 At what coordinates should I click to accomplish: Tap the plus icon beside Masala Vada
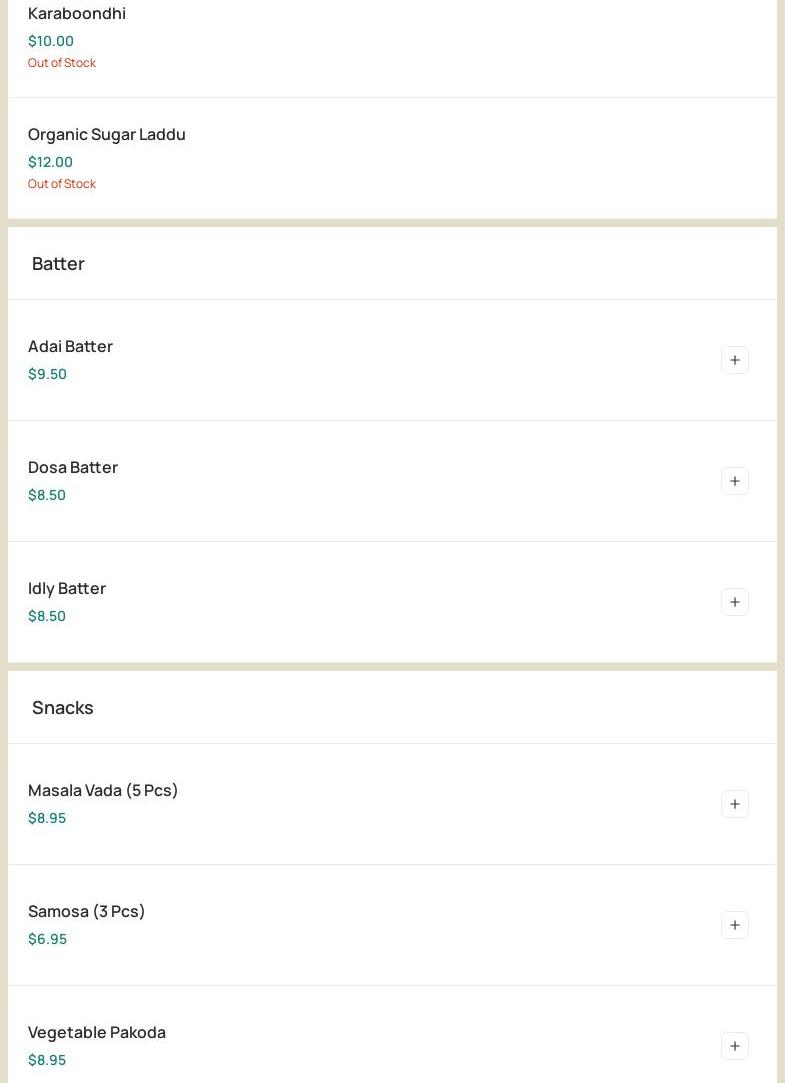tap(734, 804)
